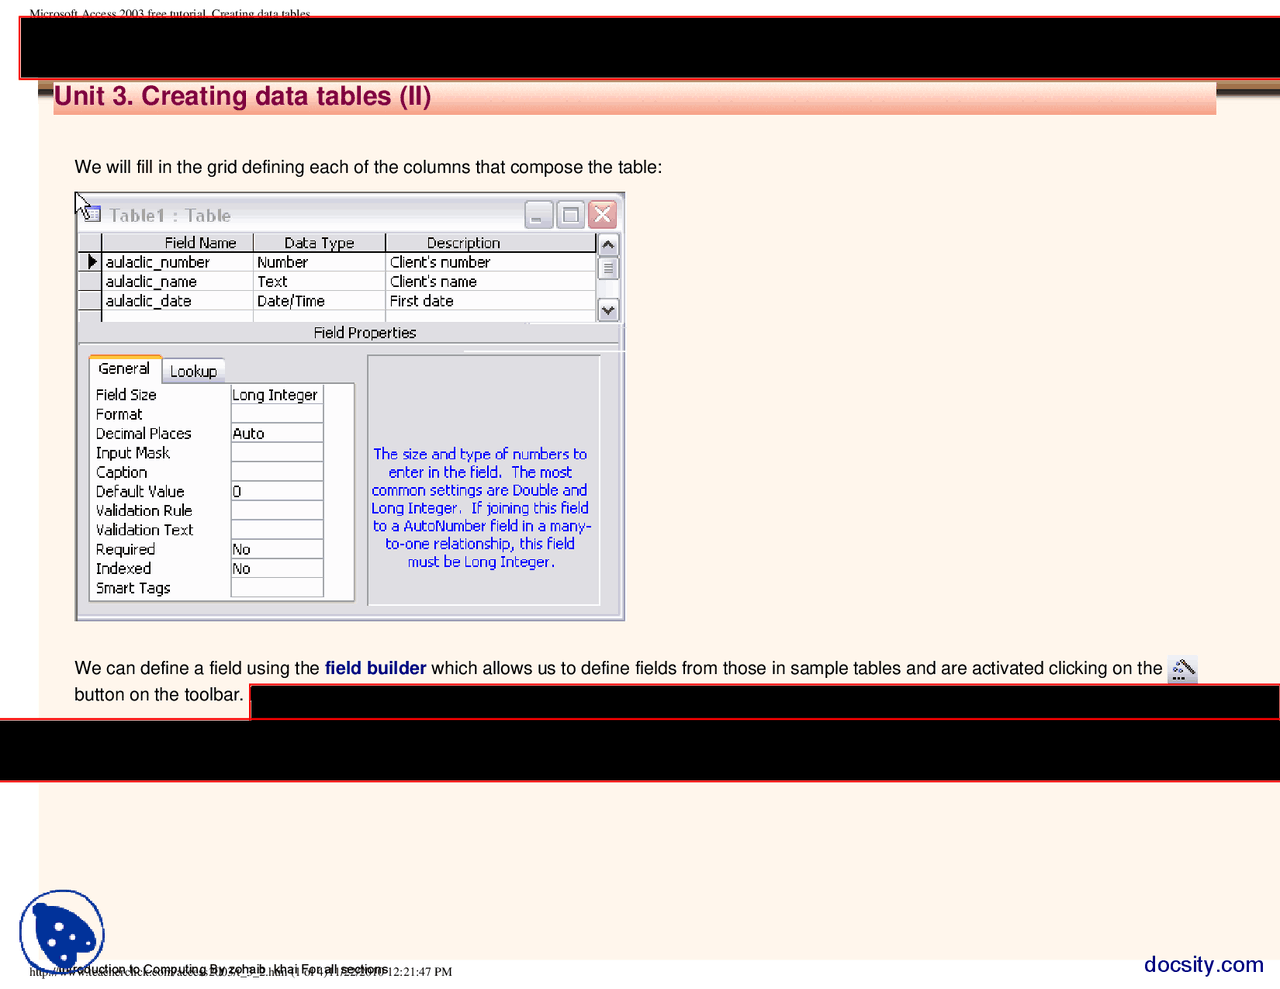
Task: Open the field builder link
Action: pos(375,668)
